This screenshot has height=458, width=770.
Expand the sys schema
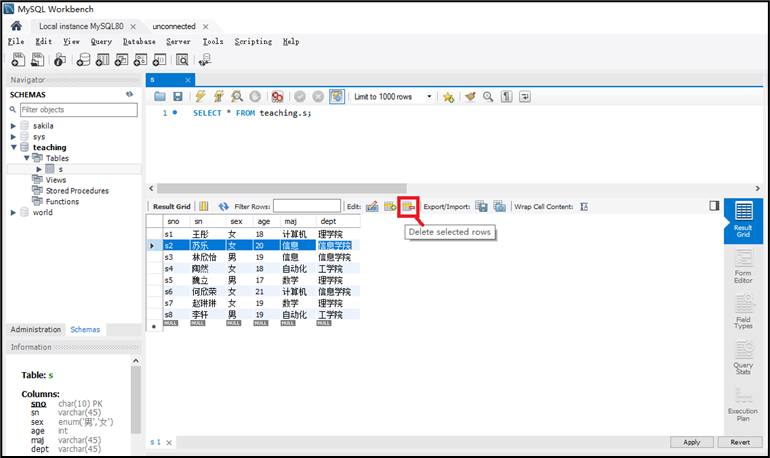[13, 137]
